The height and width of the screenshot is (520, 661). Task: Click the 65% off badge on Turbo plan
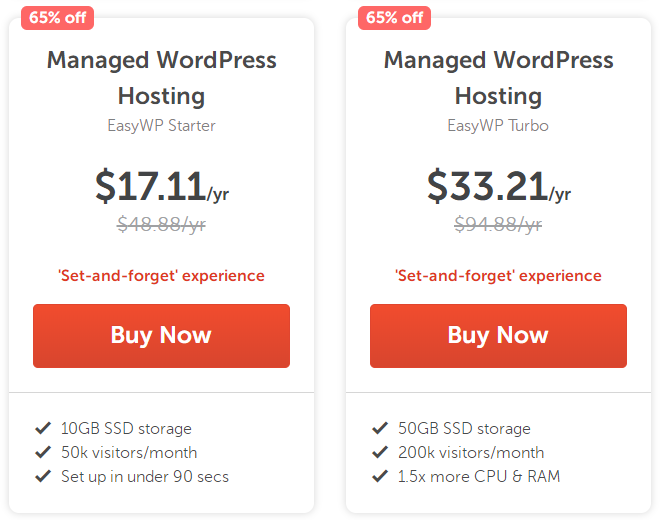pyautogui.click(x=395, y=17)
